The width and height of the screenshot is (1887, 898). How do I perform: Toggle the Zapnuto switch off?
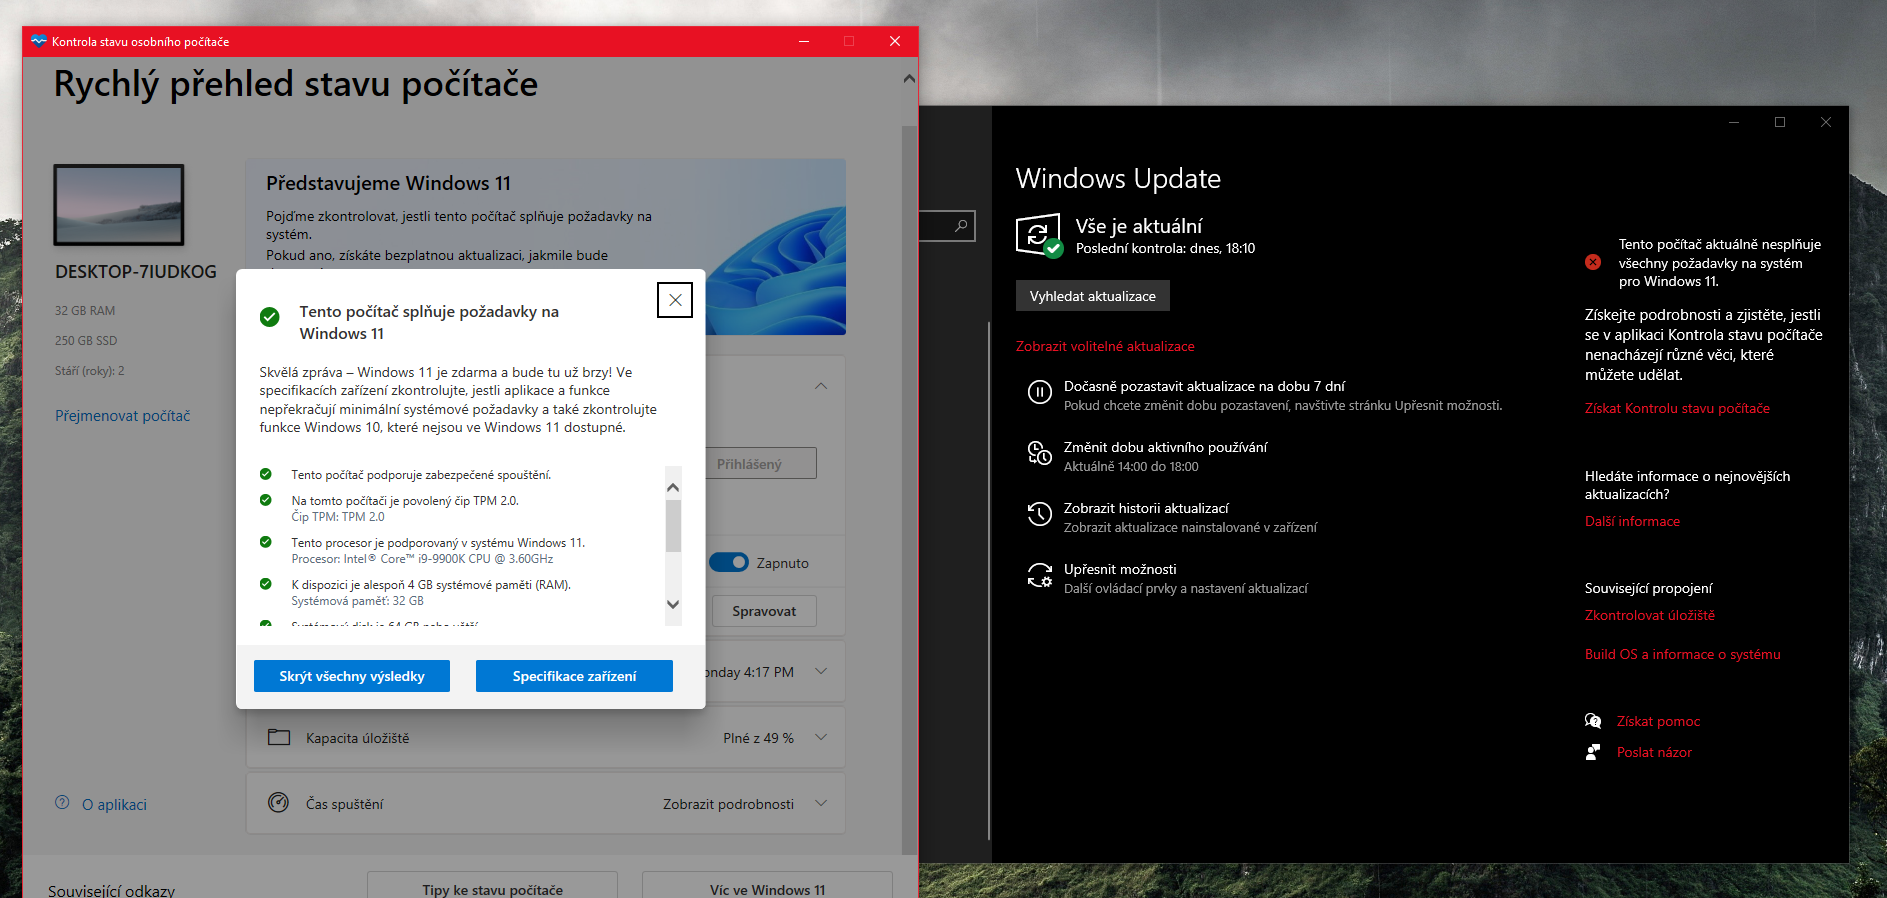[729, 563]
